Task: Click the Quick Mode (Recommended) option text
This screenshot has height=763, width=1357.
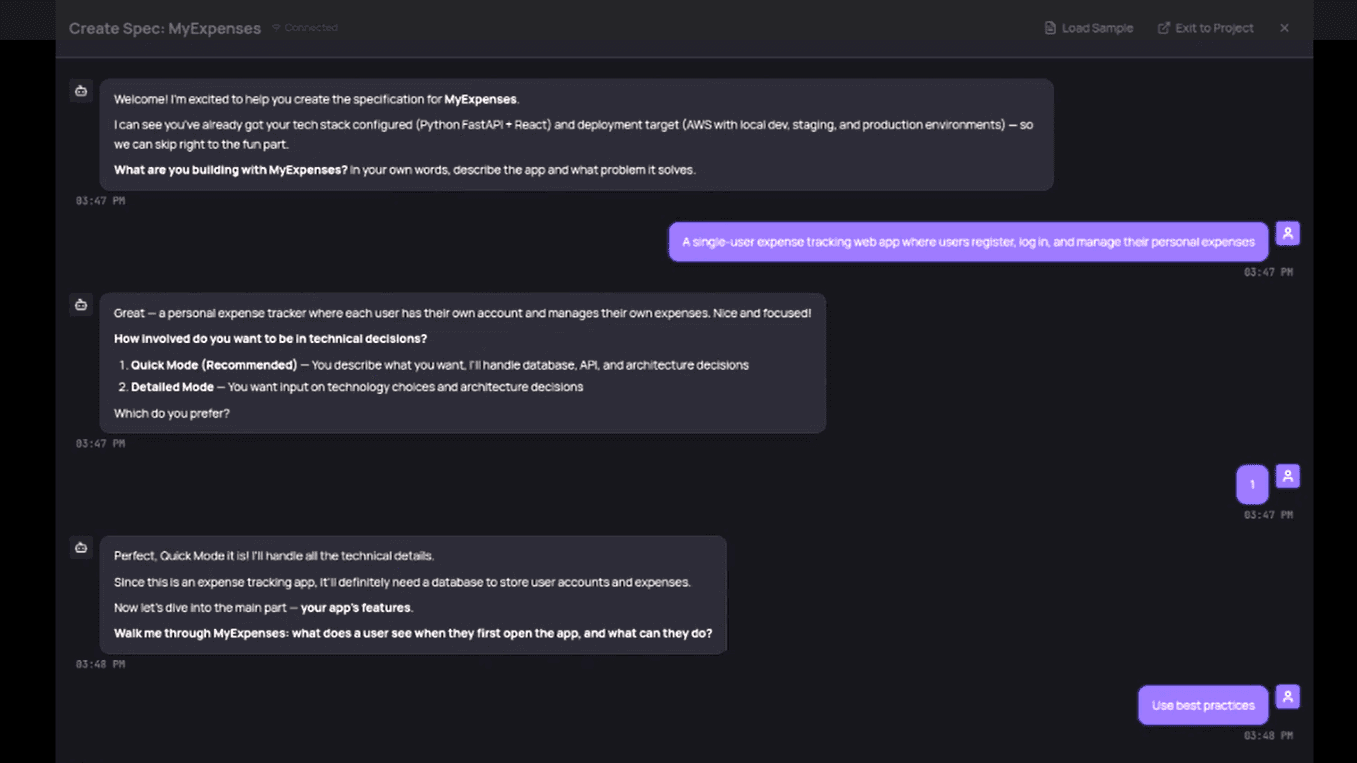Action: [x=214, y=365]
